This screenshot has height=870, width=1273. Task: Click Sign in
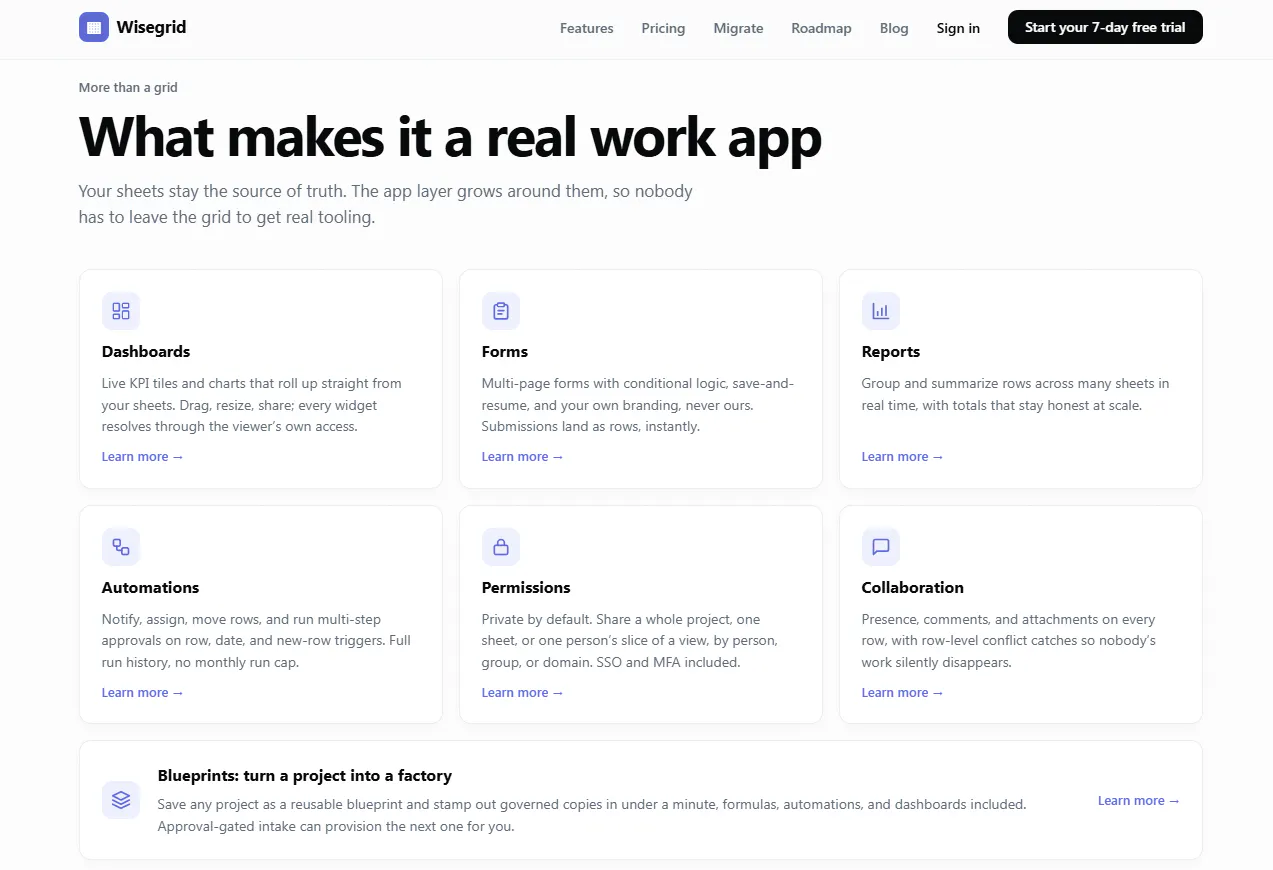958,28
